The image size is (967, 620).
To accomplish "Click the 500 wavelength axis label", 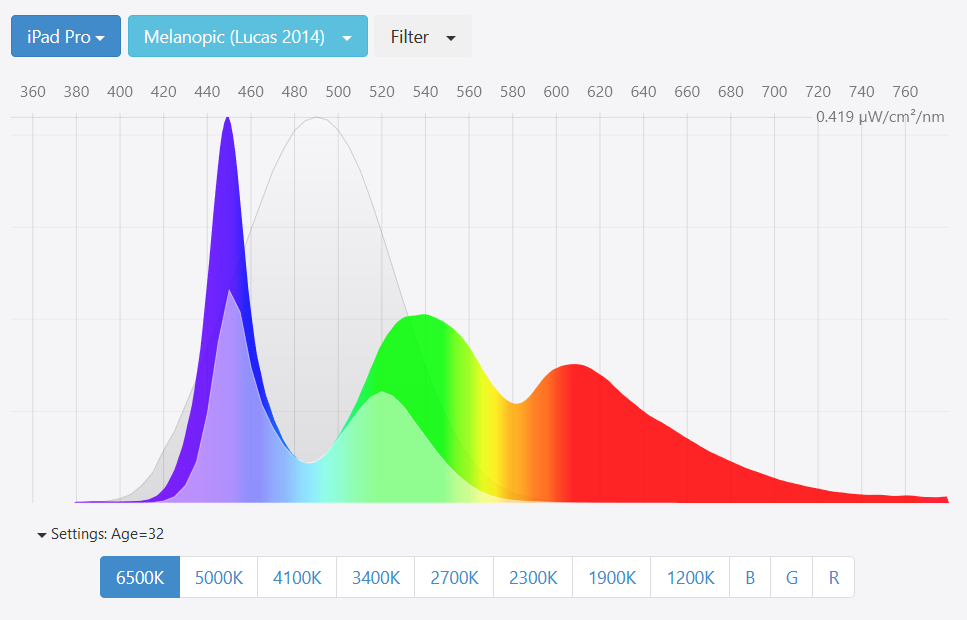I will coord(338,92).
